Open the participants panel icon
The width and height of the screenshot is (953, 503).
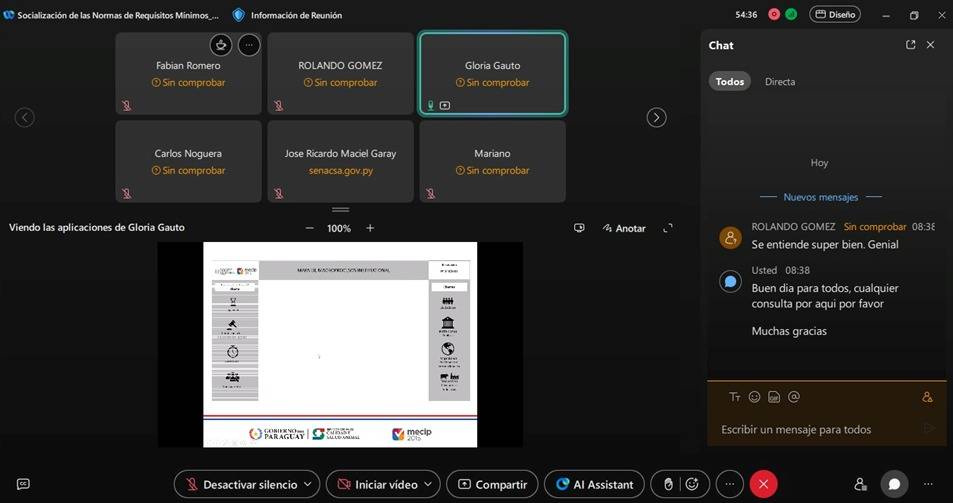pos(860,484)
